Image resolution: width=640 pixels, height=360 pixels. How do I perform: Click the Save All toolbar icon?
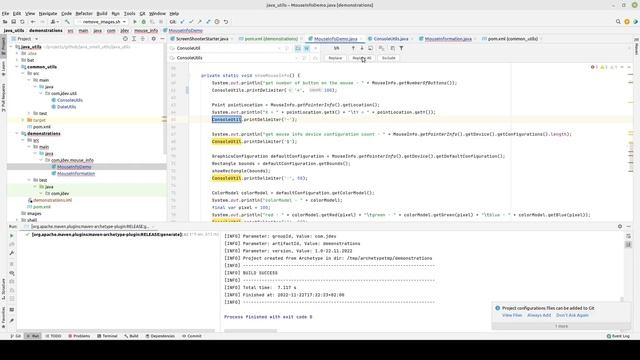coord(13,22)
